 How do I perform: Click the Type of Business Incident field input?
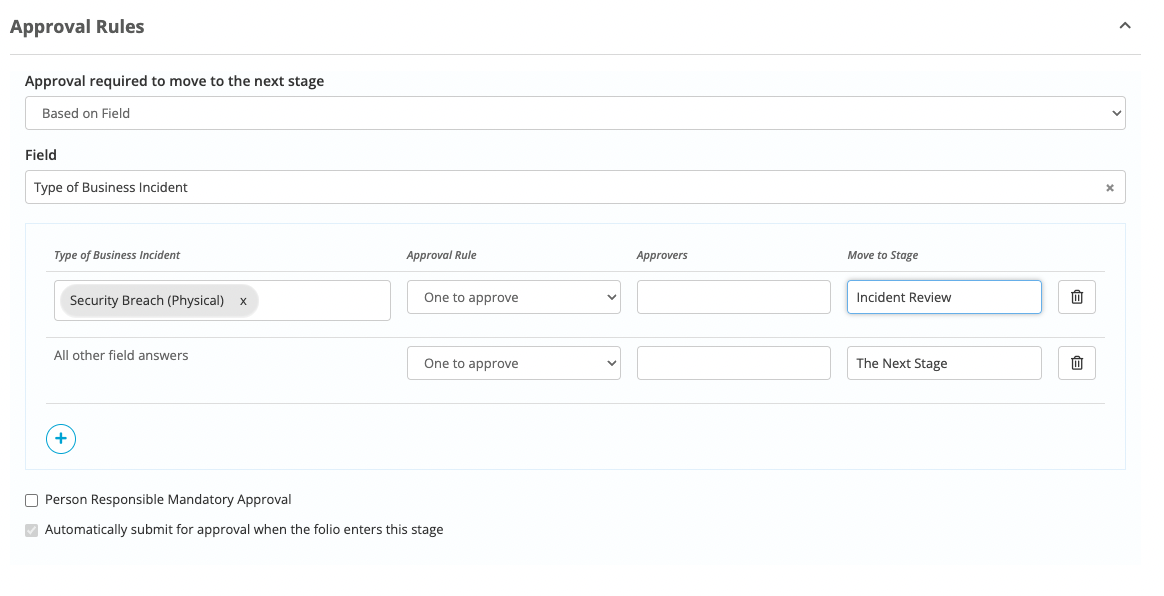click(x=575, y=187)
